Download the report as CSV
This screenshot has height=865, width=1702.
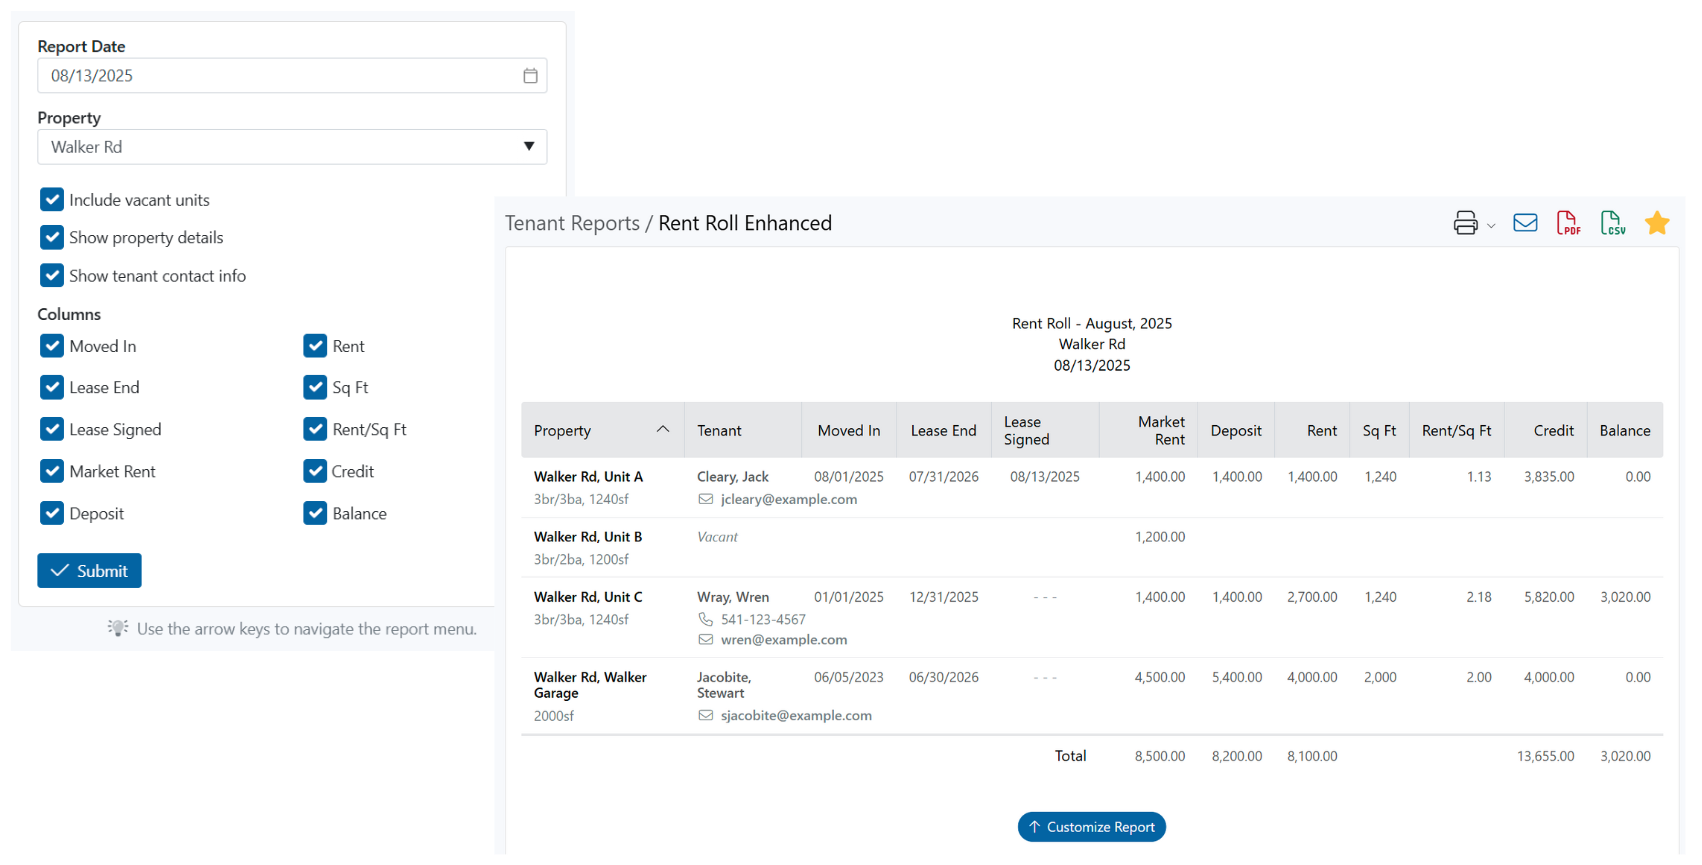(x=1612, y=223)
